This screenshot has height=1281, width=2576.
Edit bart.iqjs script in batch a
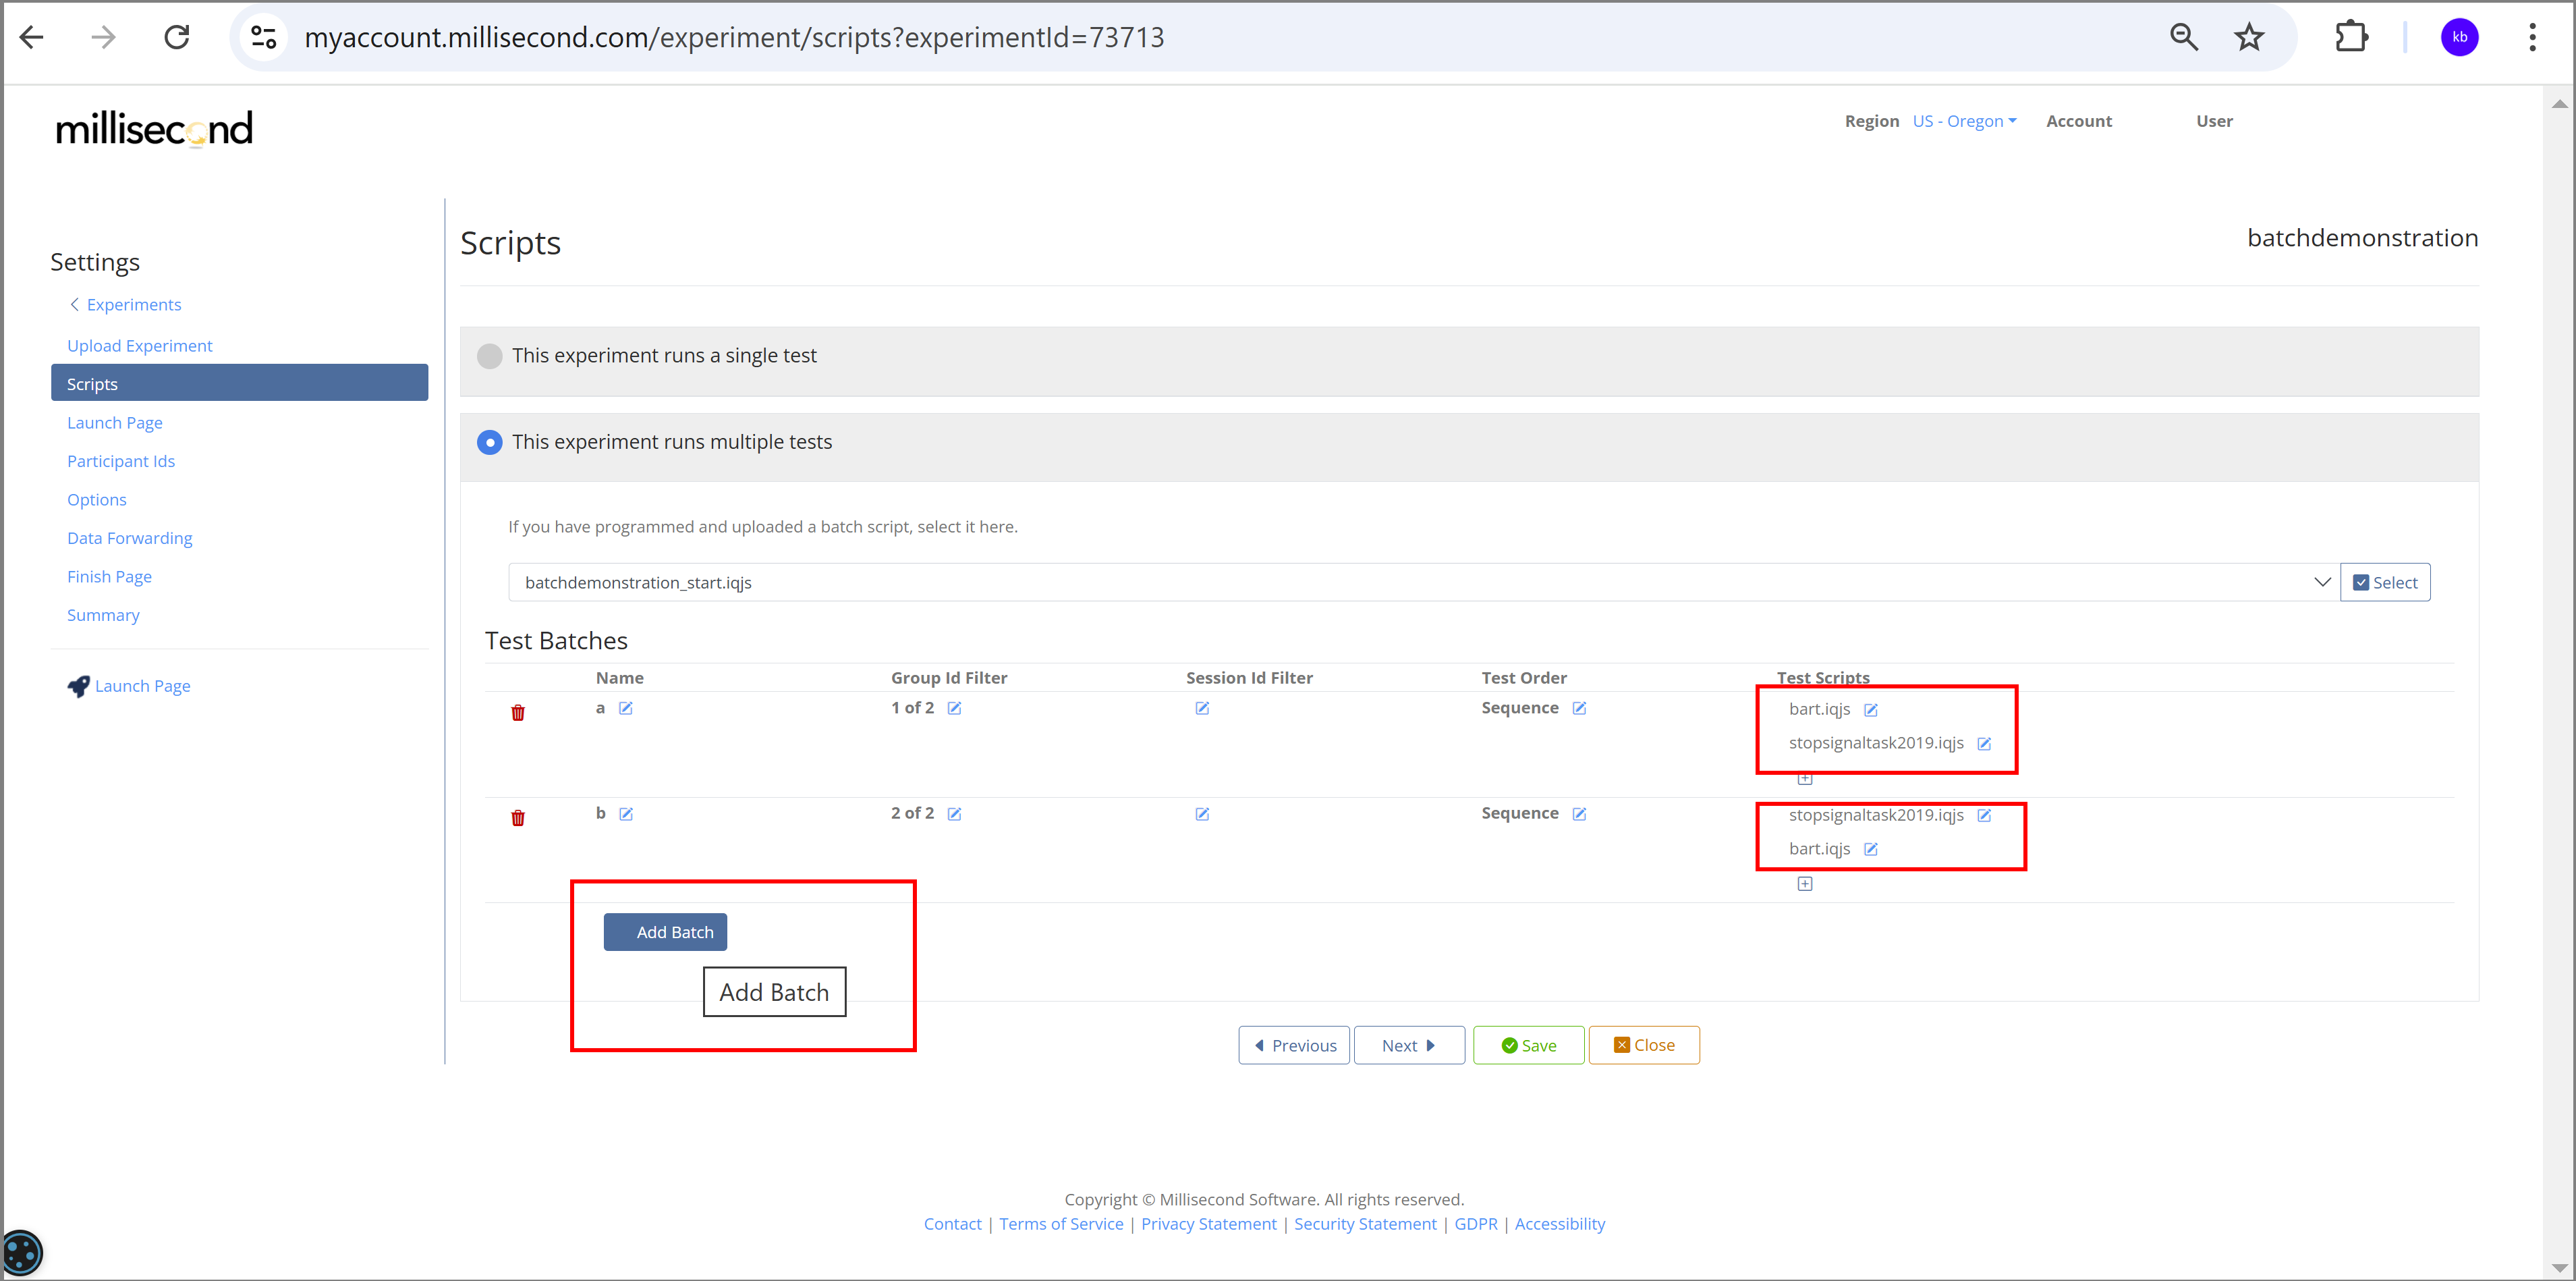(x=1871, y=710)
